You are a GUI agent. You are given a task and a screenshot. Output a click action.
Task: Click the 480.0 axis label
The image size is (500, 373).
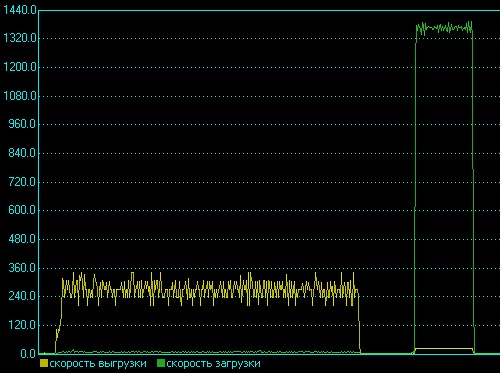point(22,239)
